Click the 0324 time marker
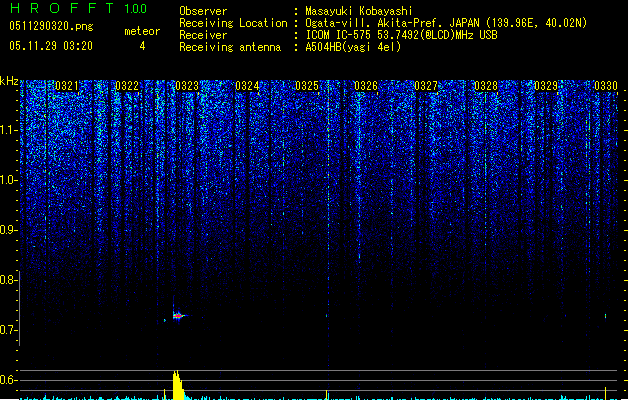The height and width of the screenshot is (400, 629). click(247, 86)
